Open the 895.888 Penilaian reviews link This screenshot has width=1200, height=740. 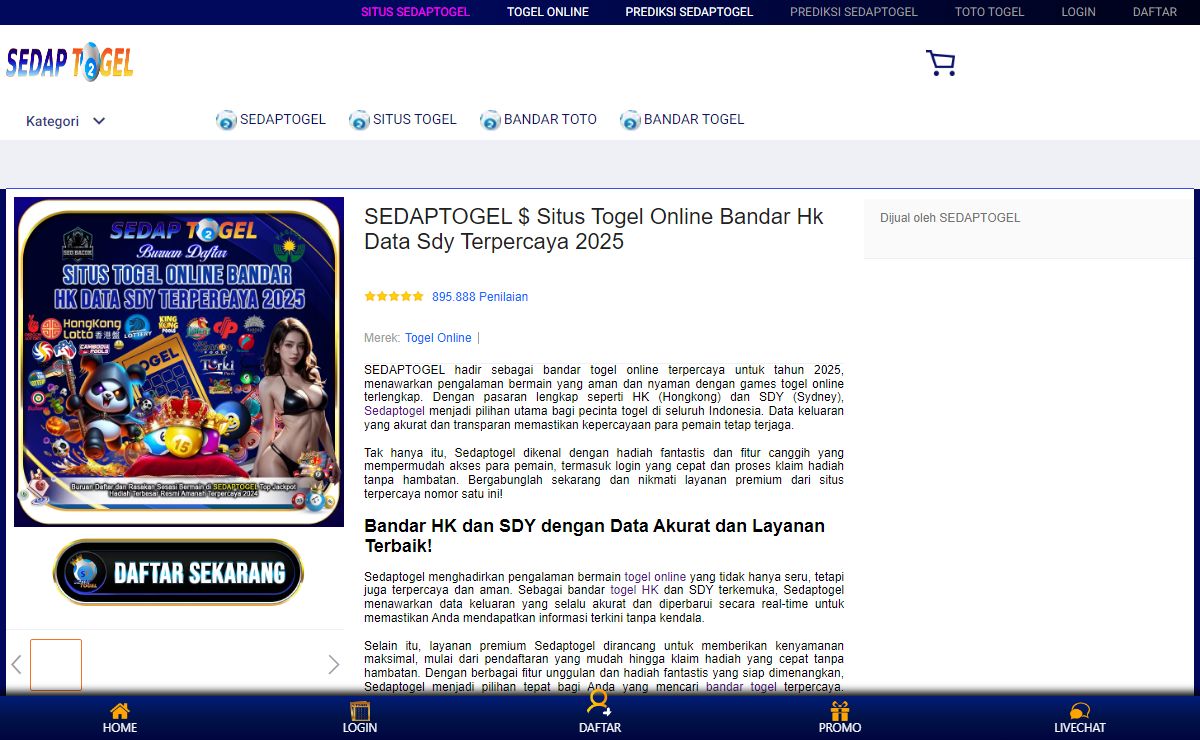480,297
